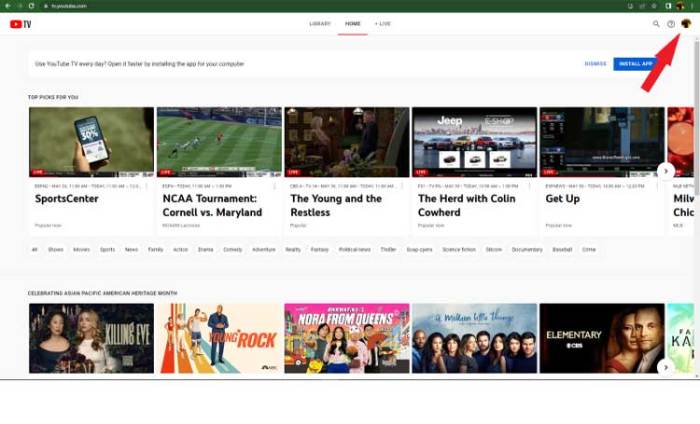Go back with the browser back arrow
The width and height of the screenshot is (700, 424).
tap(8, 6)
